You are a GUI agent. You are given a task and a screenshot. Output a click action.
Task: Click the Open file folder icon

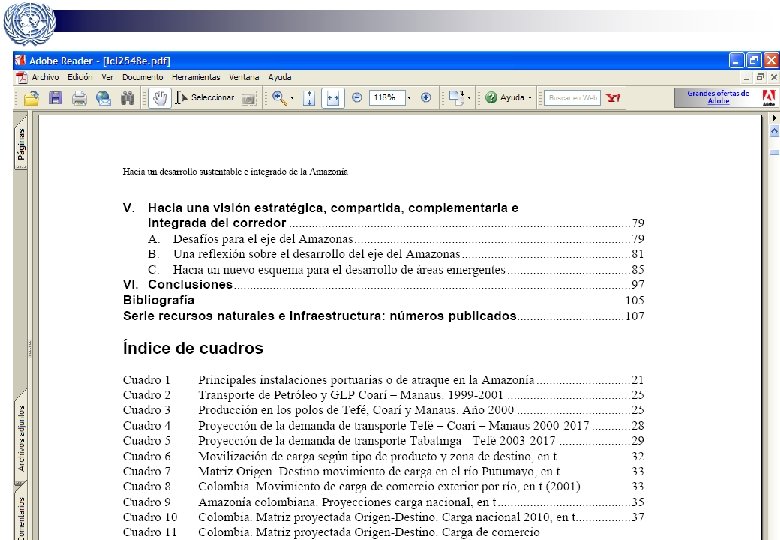pos(31,98)
